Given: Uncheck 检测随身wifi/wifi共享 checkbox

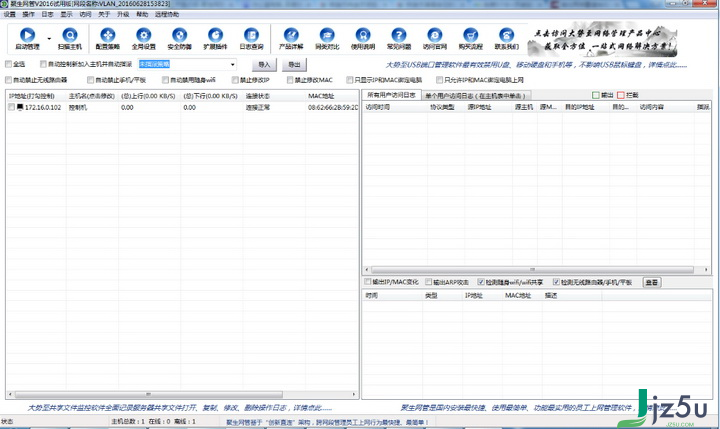Looking at the screenshot, I should coord(481,282).
